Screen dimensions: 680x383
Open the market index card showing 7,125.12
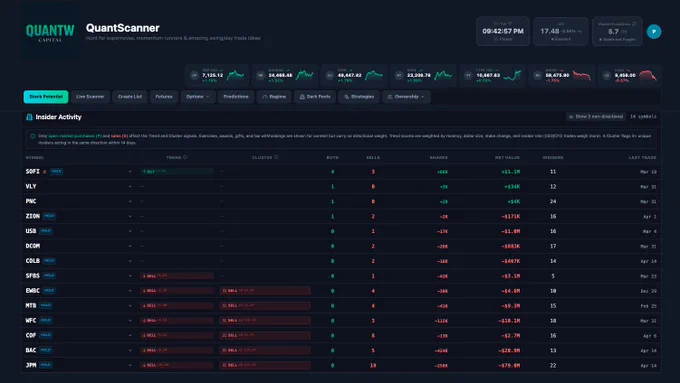pos(218,75)
